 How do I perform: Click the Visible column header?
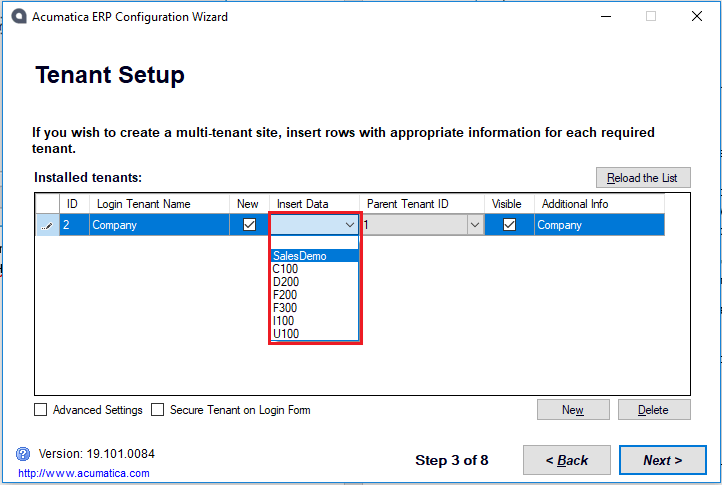tap(509, 204)
